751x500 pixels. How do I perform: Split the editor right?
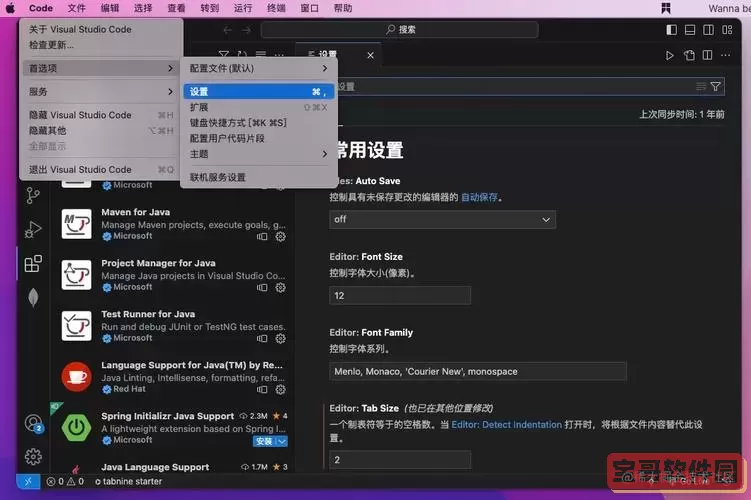point(707,56)
